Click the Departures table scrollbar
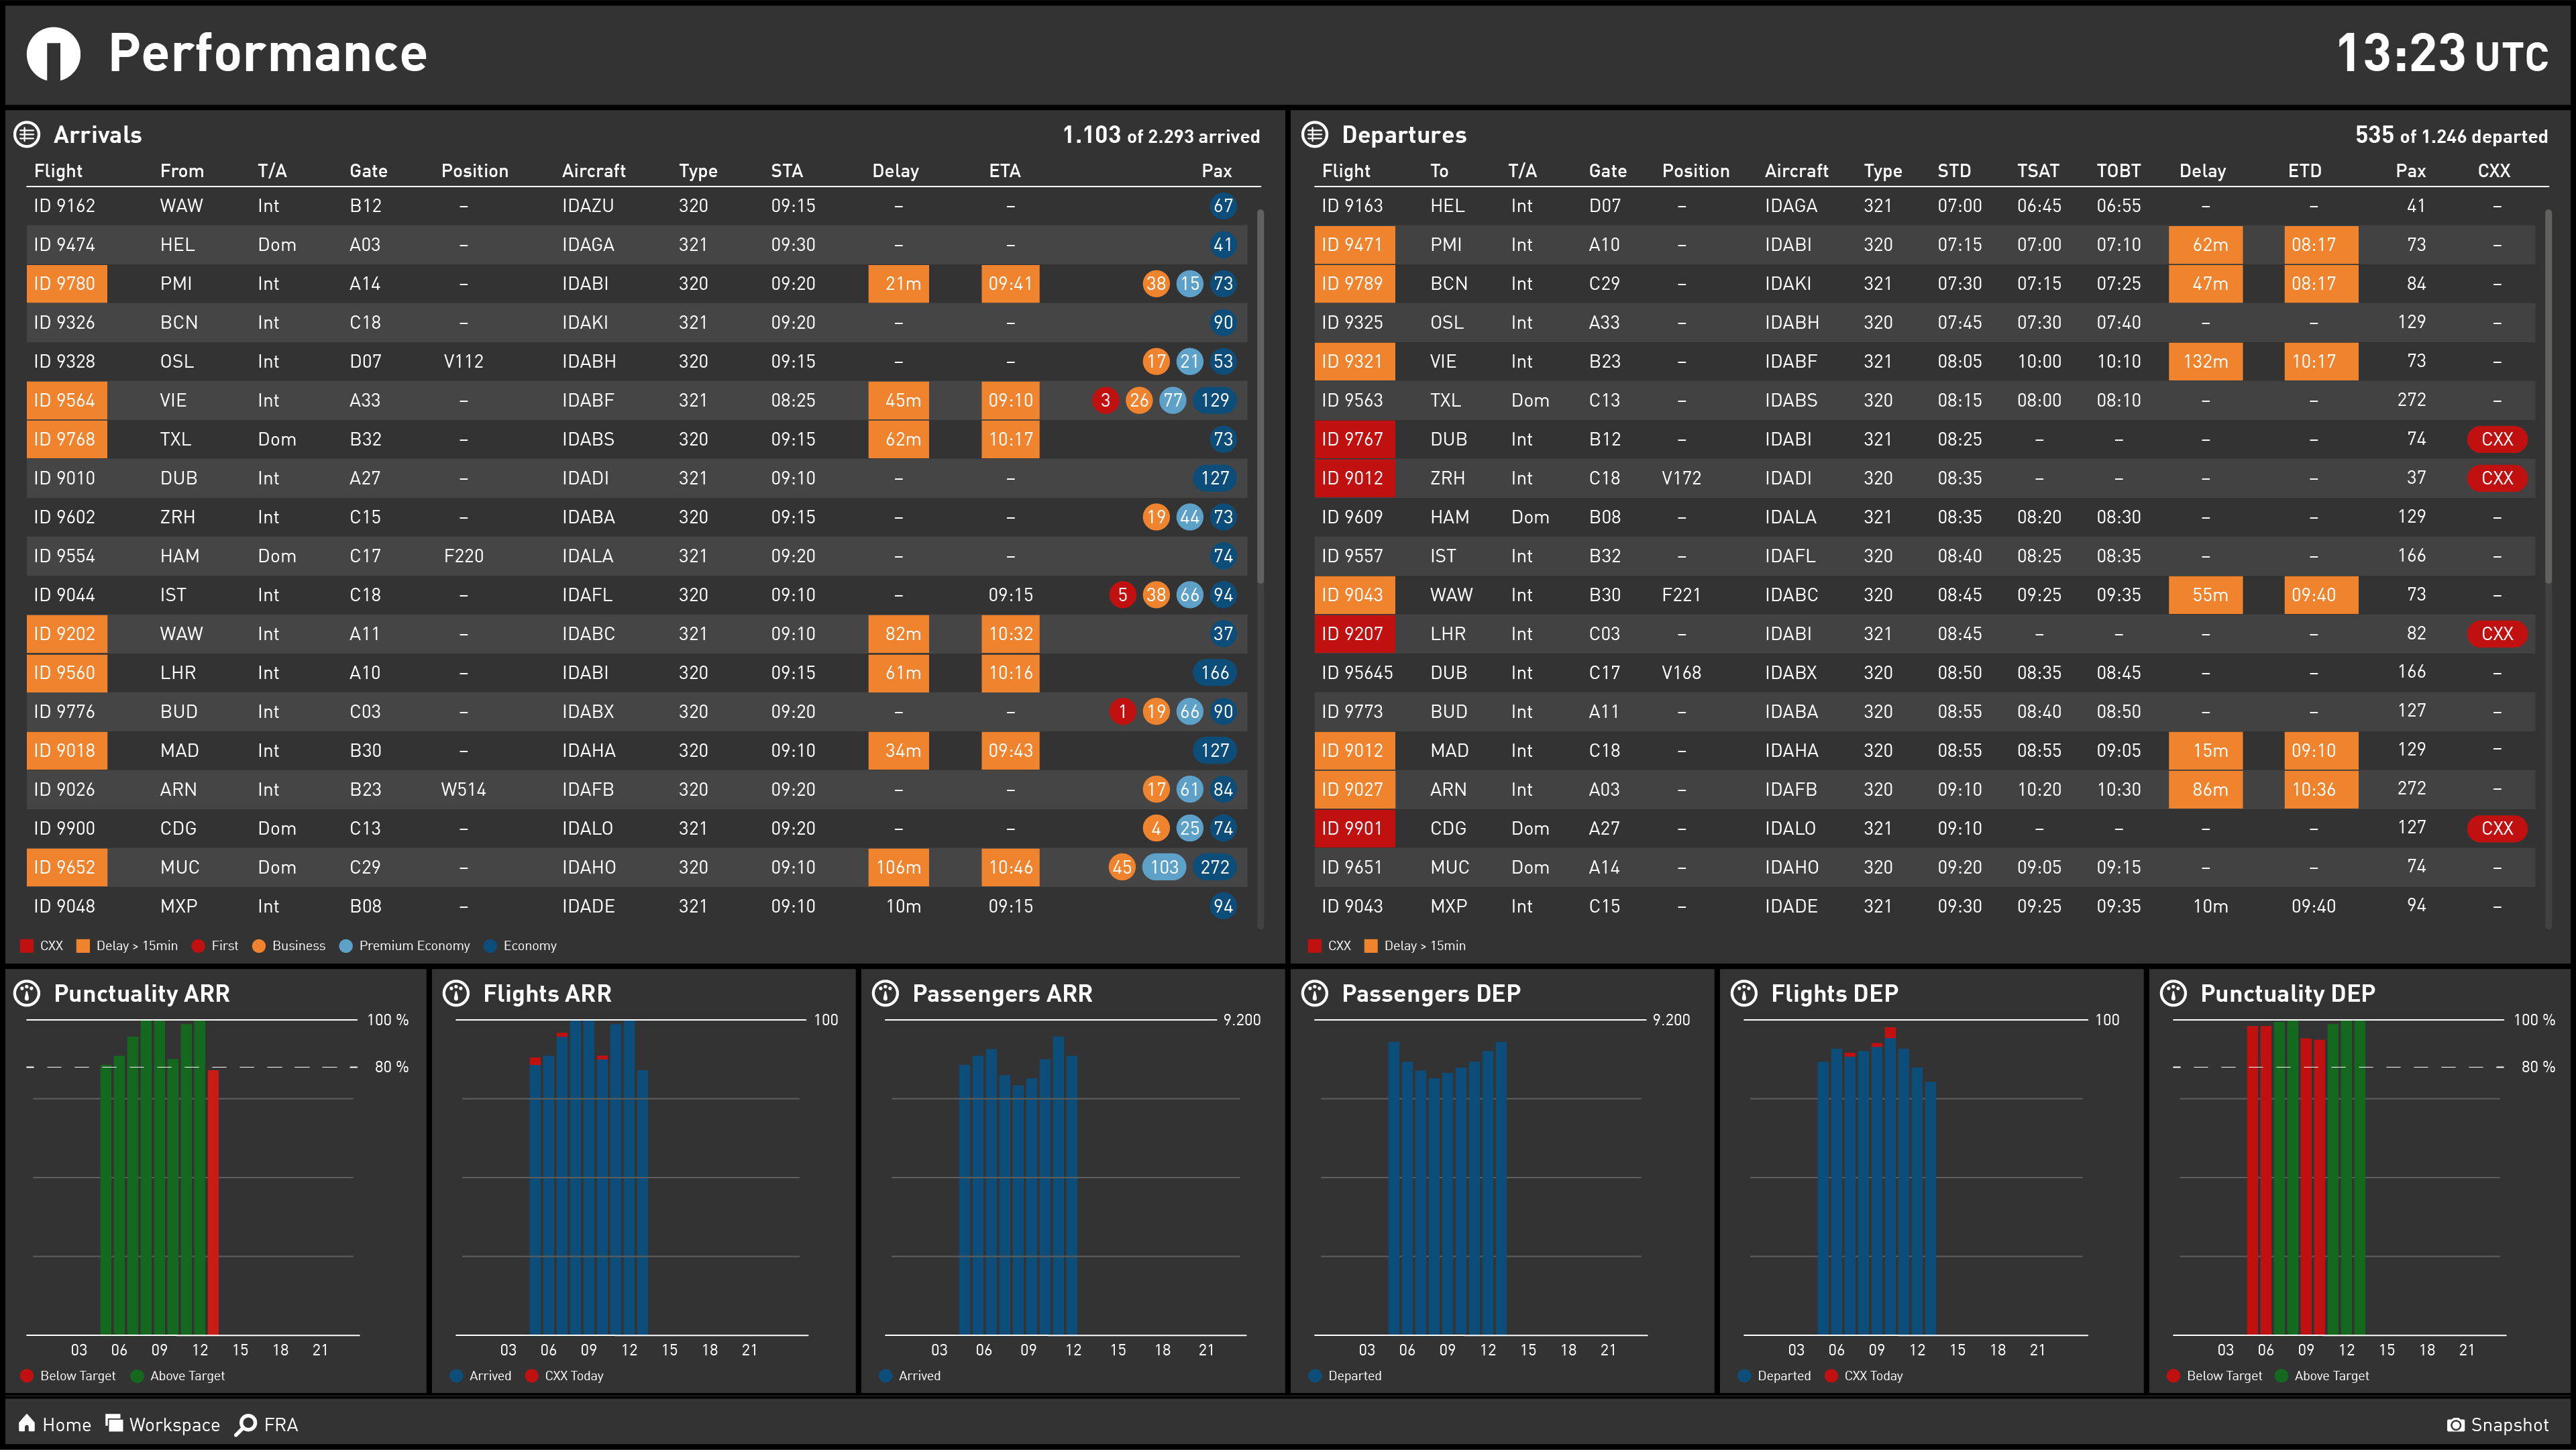 click(2548, 396)
